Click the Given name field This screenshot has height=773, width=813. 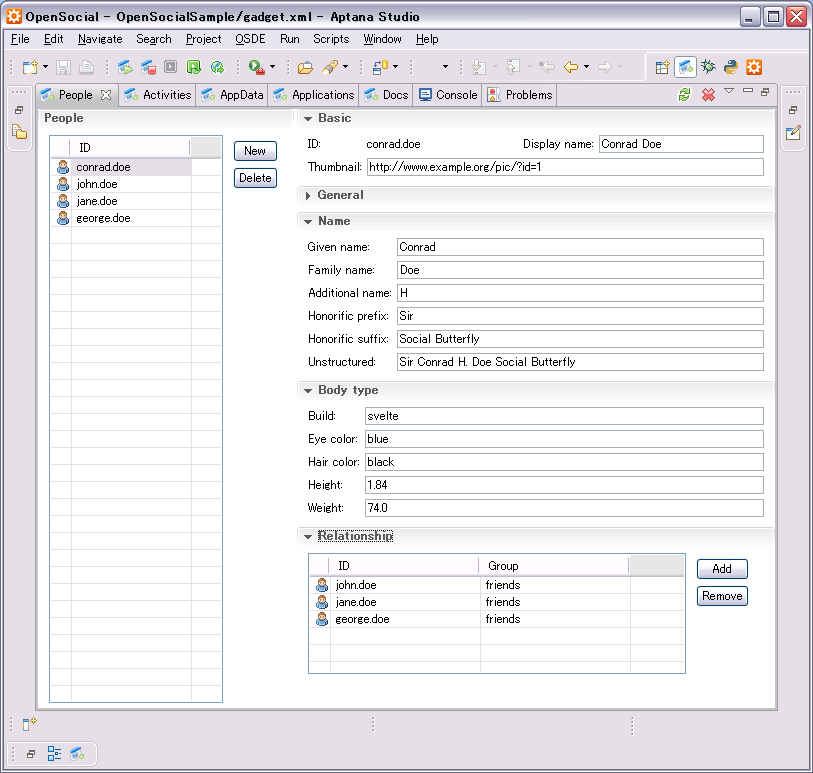point(580,247)
